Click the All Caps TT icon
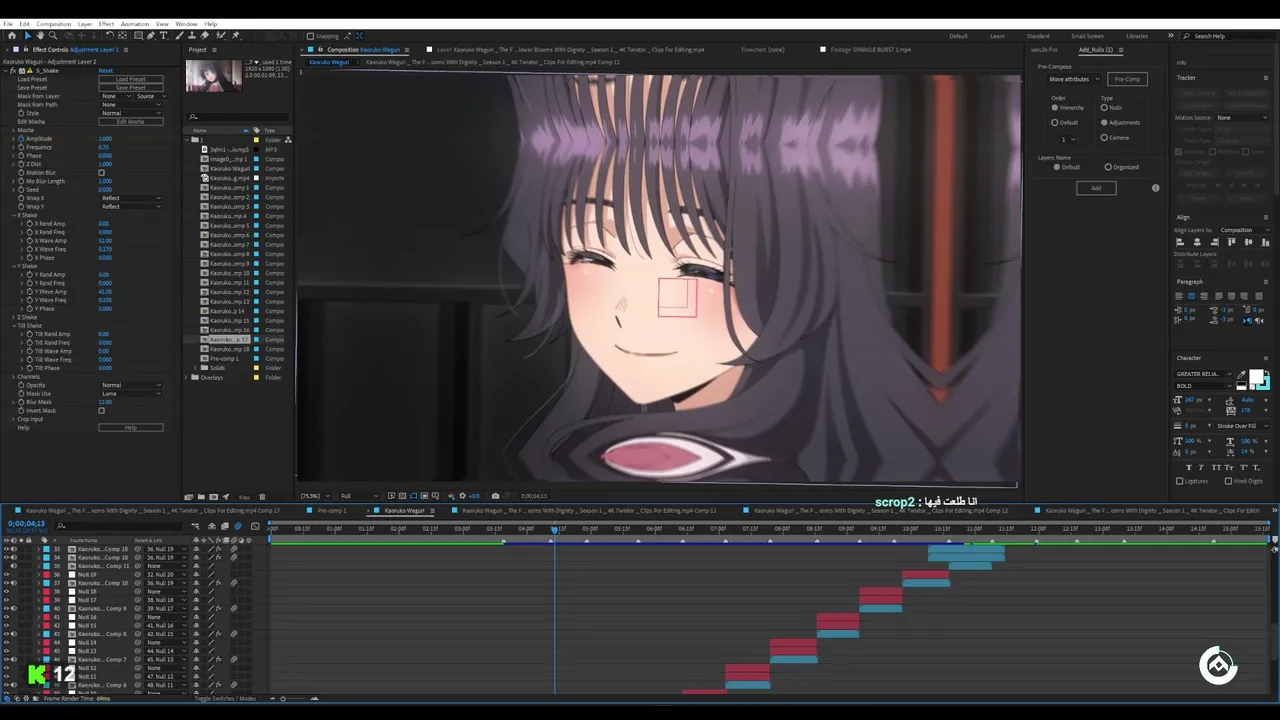1280x720 pixels. pos(1216,468)
